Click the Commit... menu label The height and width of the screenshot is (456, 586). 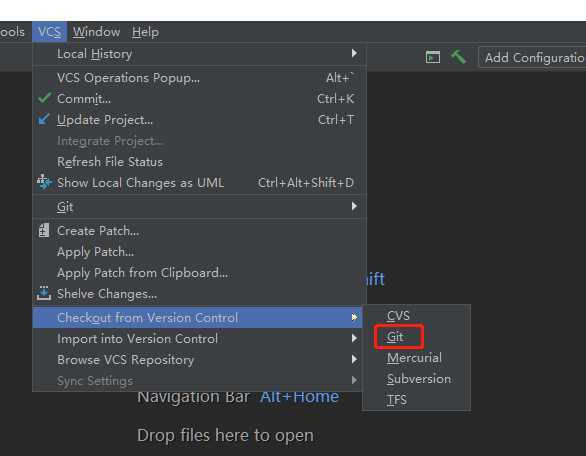[84, 99]
